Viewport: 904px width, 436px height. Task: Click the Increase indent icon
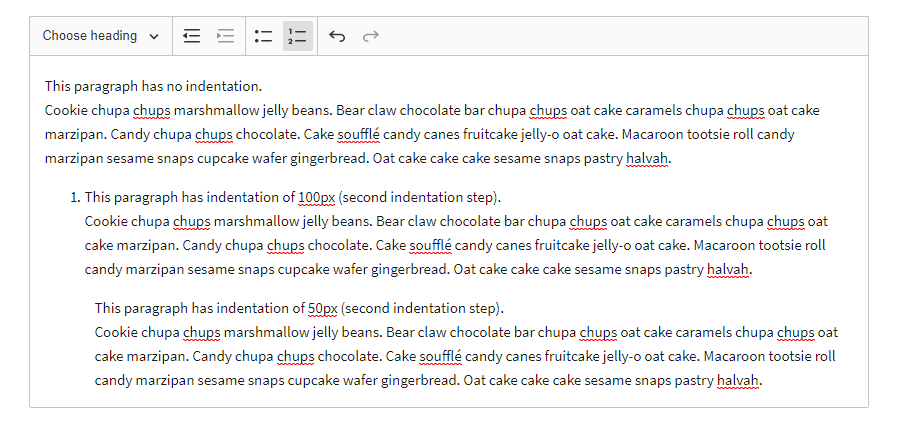tap(225, 36)
